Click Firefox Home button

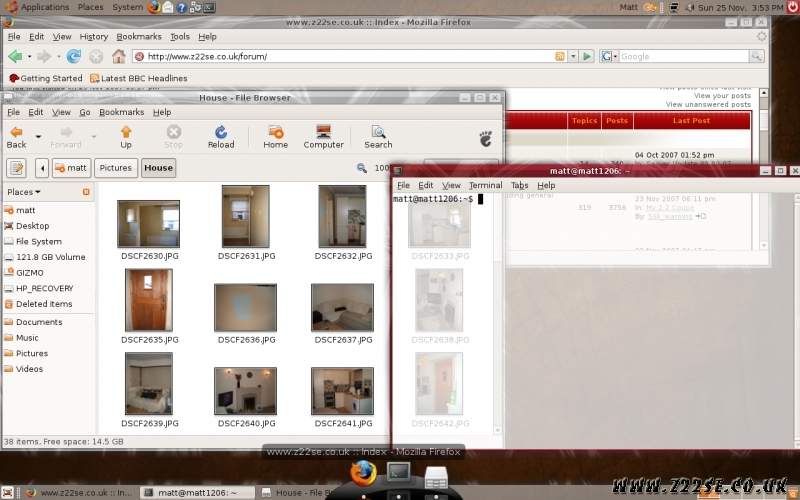(118, 56)
